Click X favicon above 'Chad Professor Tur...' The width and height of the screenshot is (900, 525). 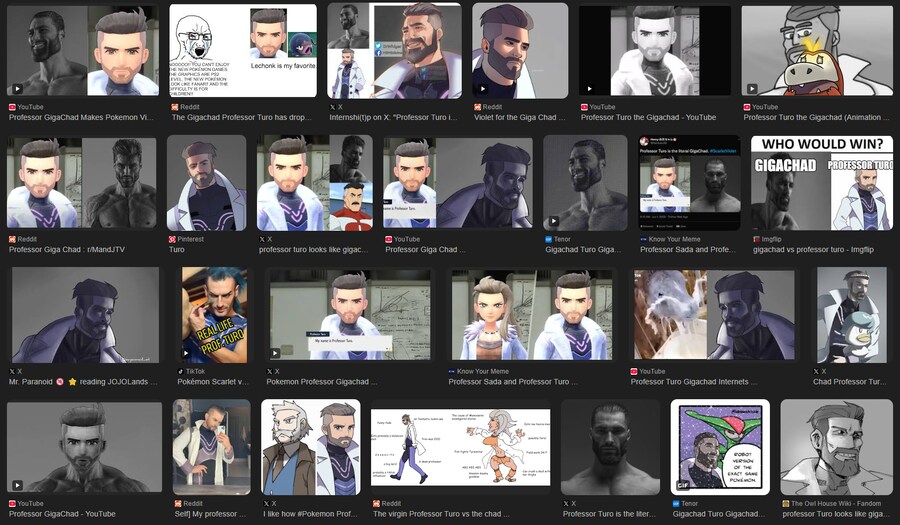pos(816,371)
